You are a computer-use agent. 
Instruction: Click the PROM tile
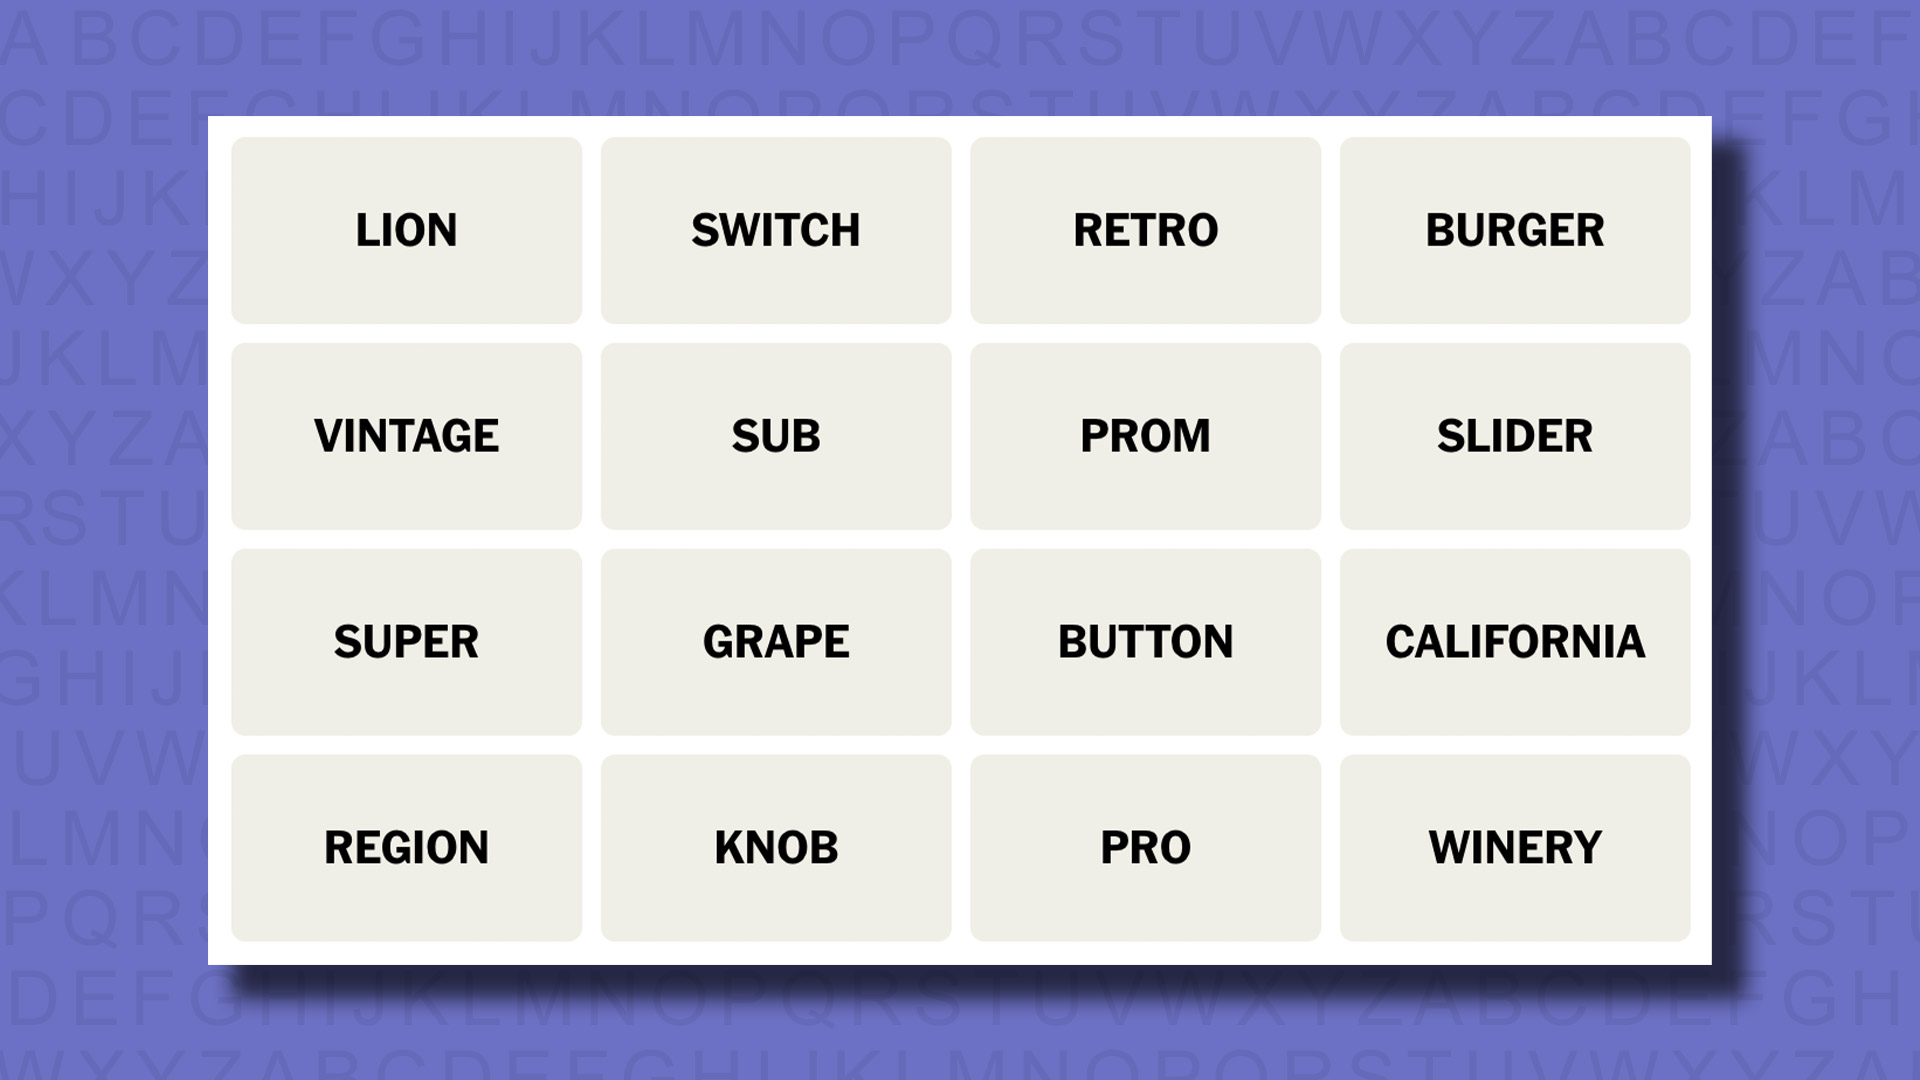[x=1145, y=435]
